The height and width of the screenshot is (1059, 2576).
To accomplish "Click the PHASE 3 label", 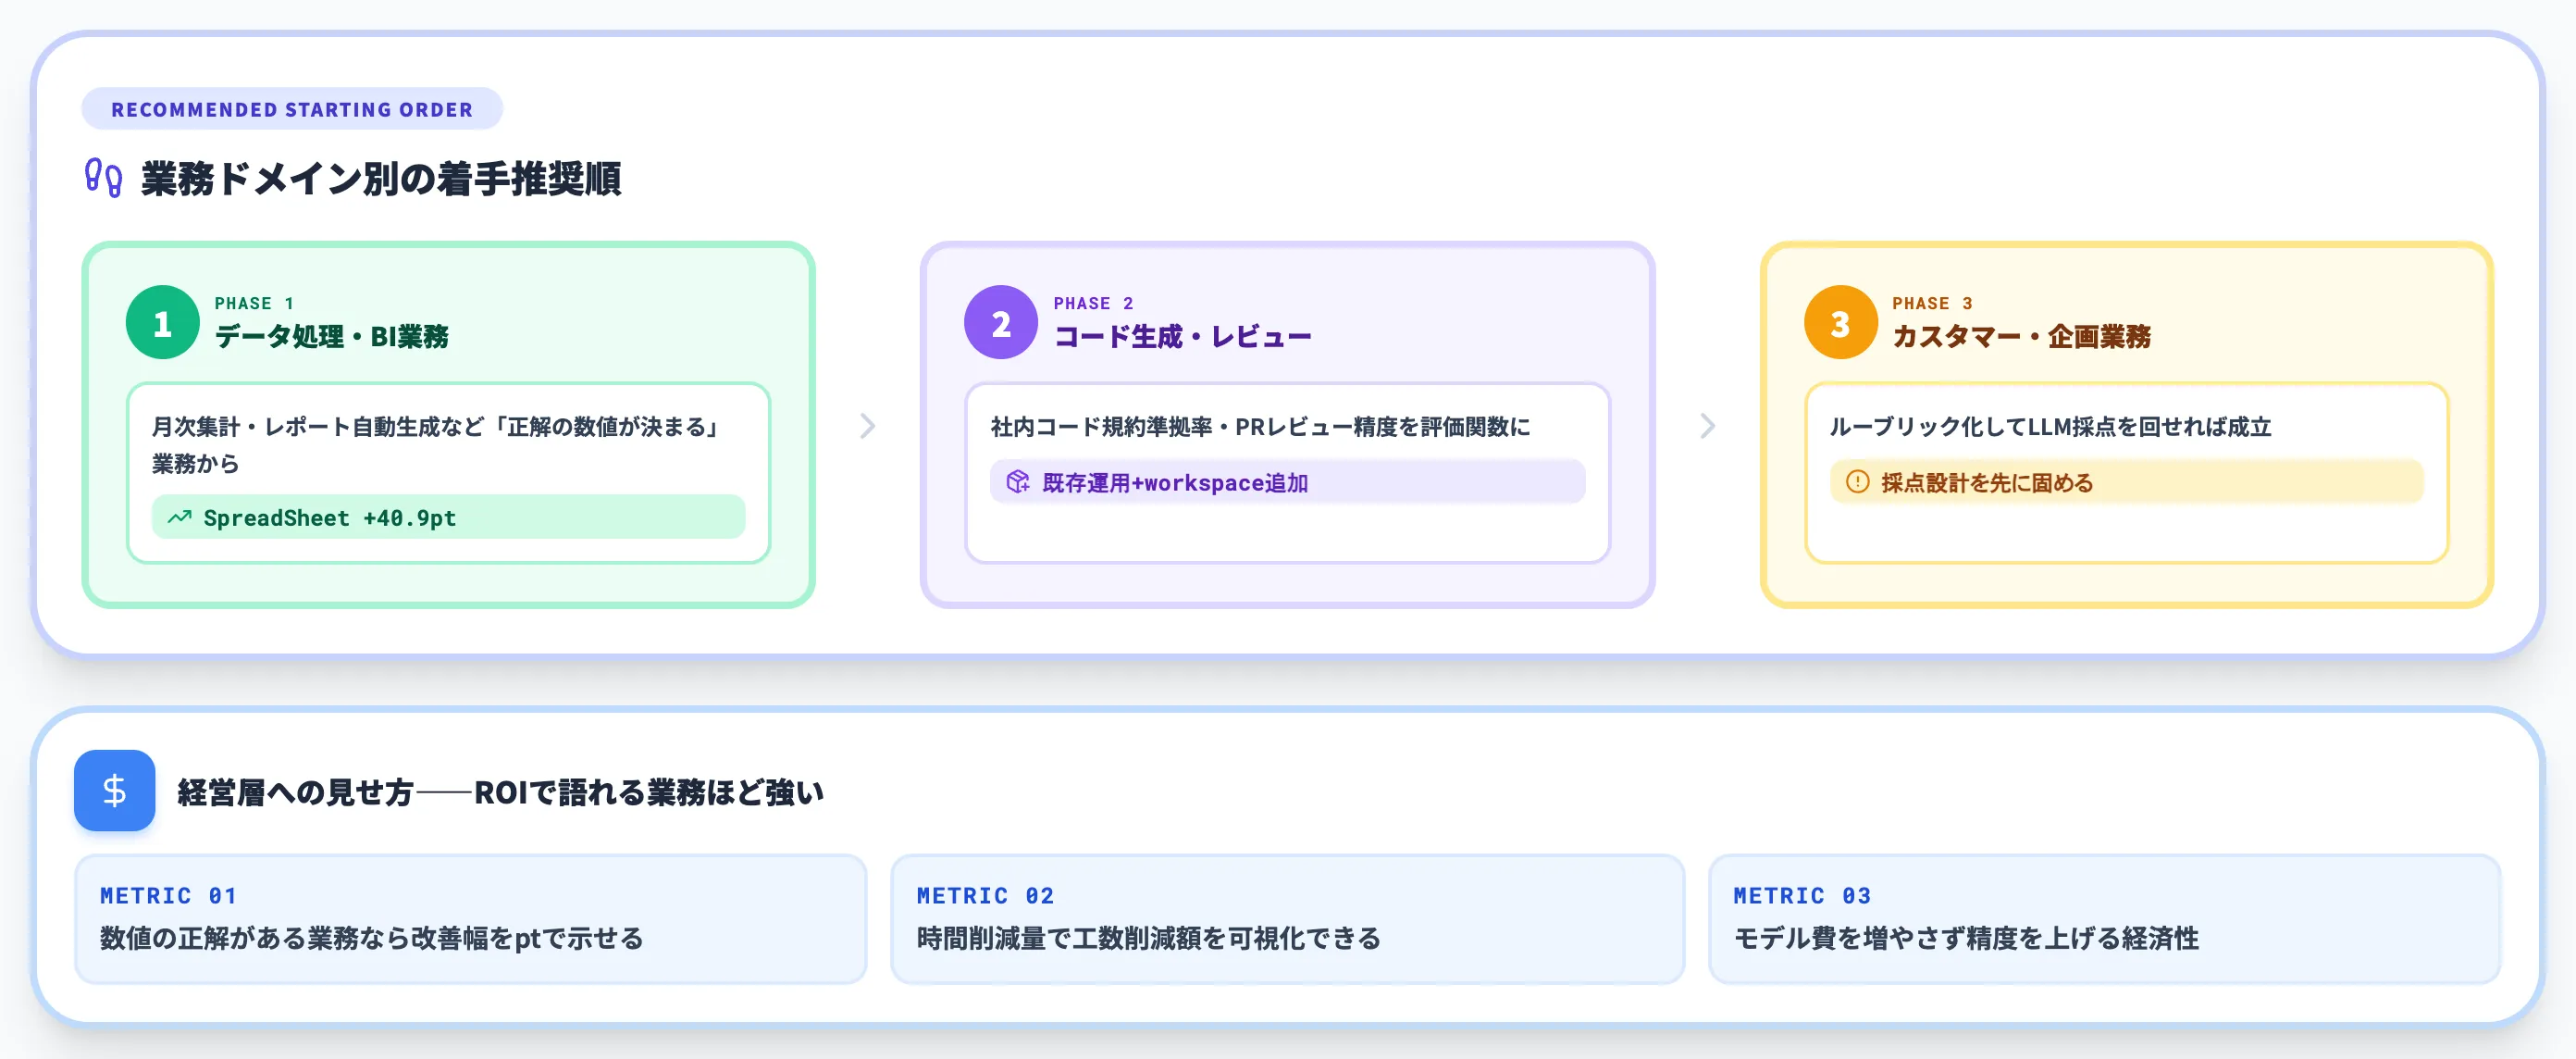I will coord(1932,303).
